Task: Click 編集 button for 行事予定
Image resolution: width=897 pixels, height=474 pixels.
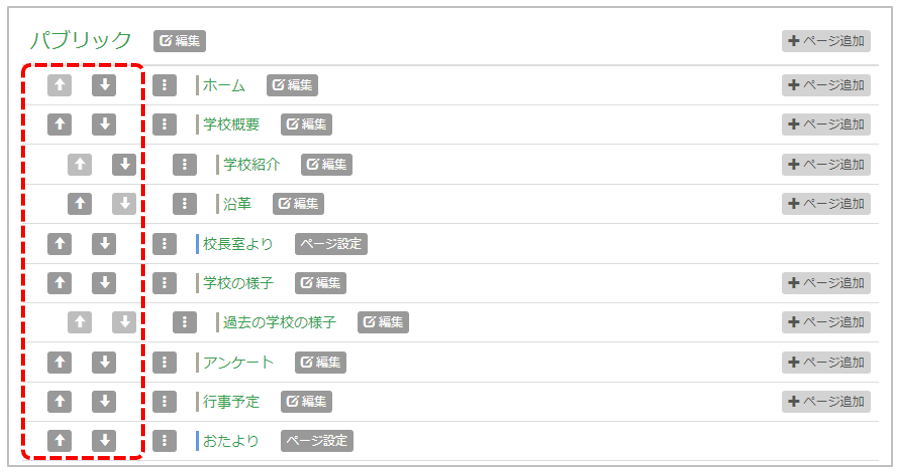Action: click(305, 402)
